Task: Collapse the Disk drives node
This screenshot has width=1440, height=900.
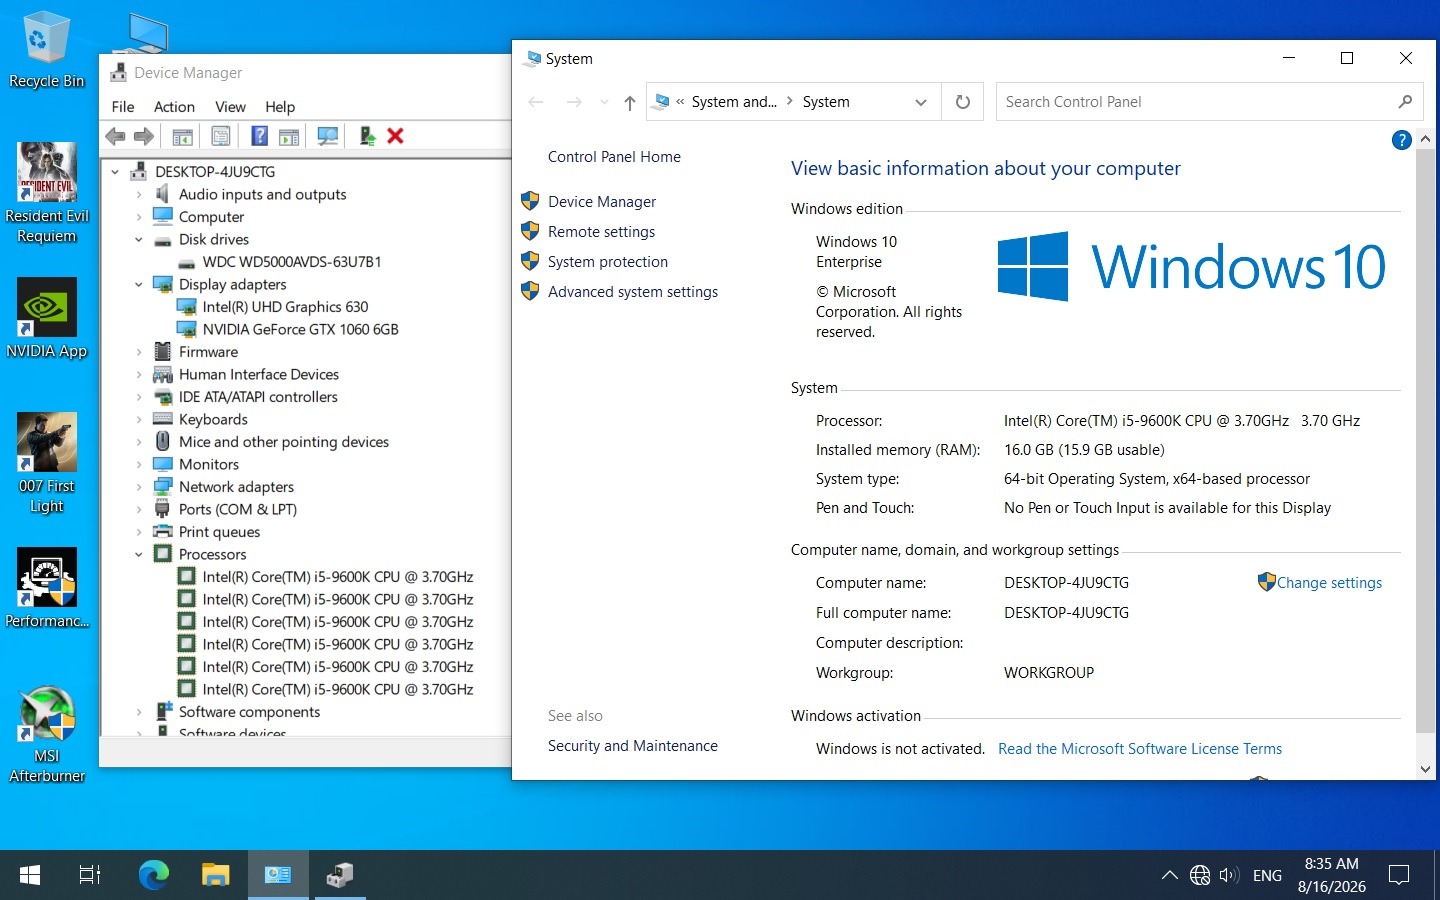Action: point(139,240)
